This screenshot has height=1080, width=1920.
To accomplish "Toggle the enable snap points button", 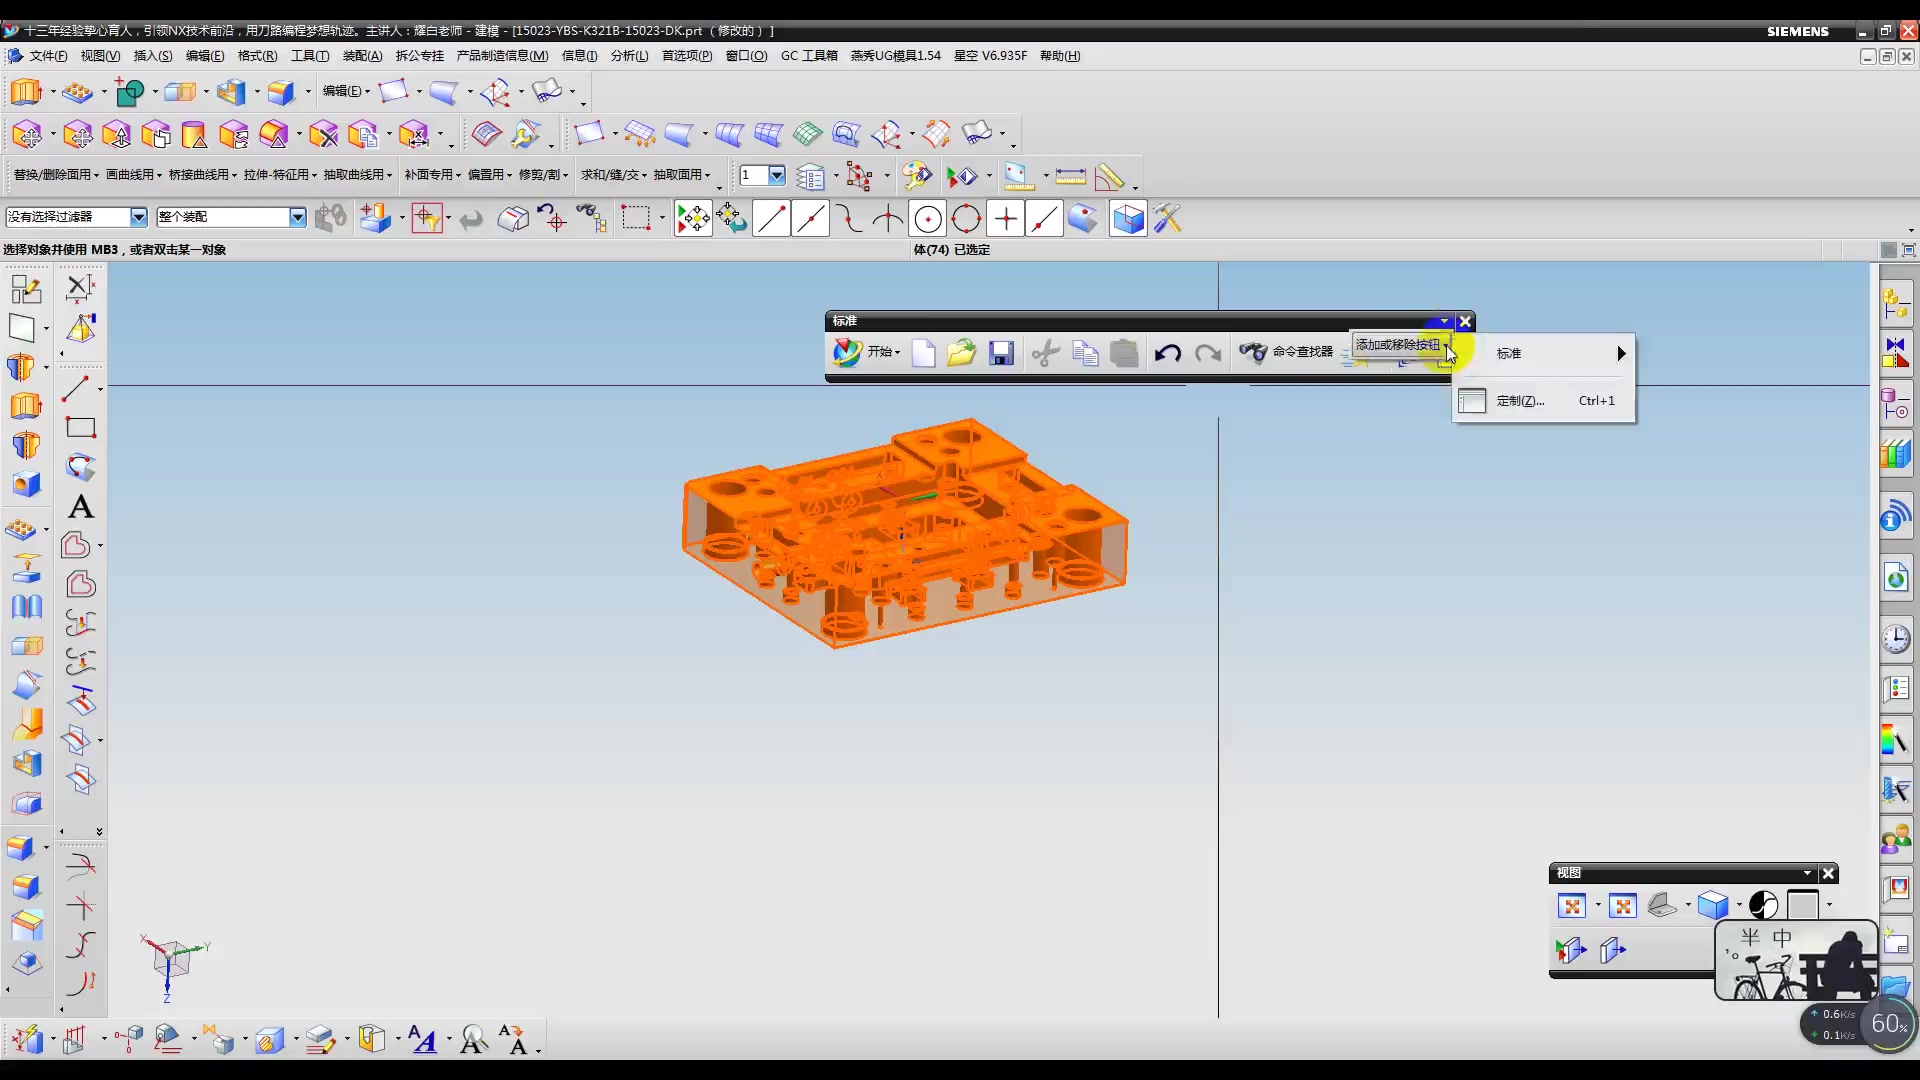I will point(693,219).
